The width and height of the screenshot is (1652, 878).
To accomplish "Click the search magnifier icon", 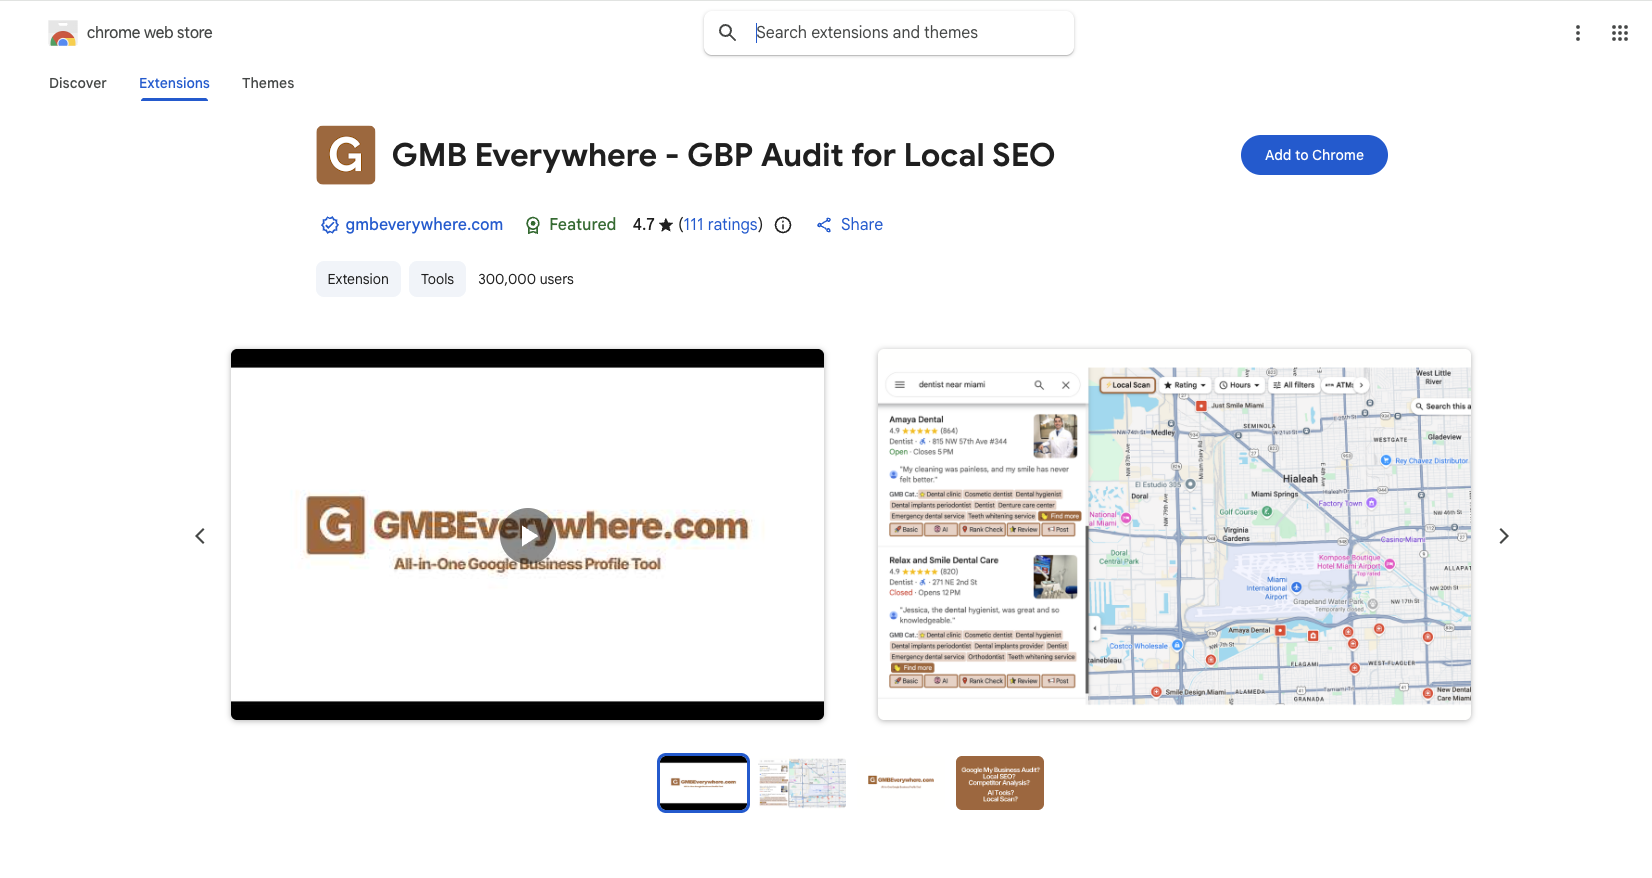I will (728, 33).
